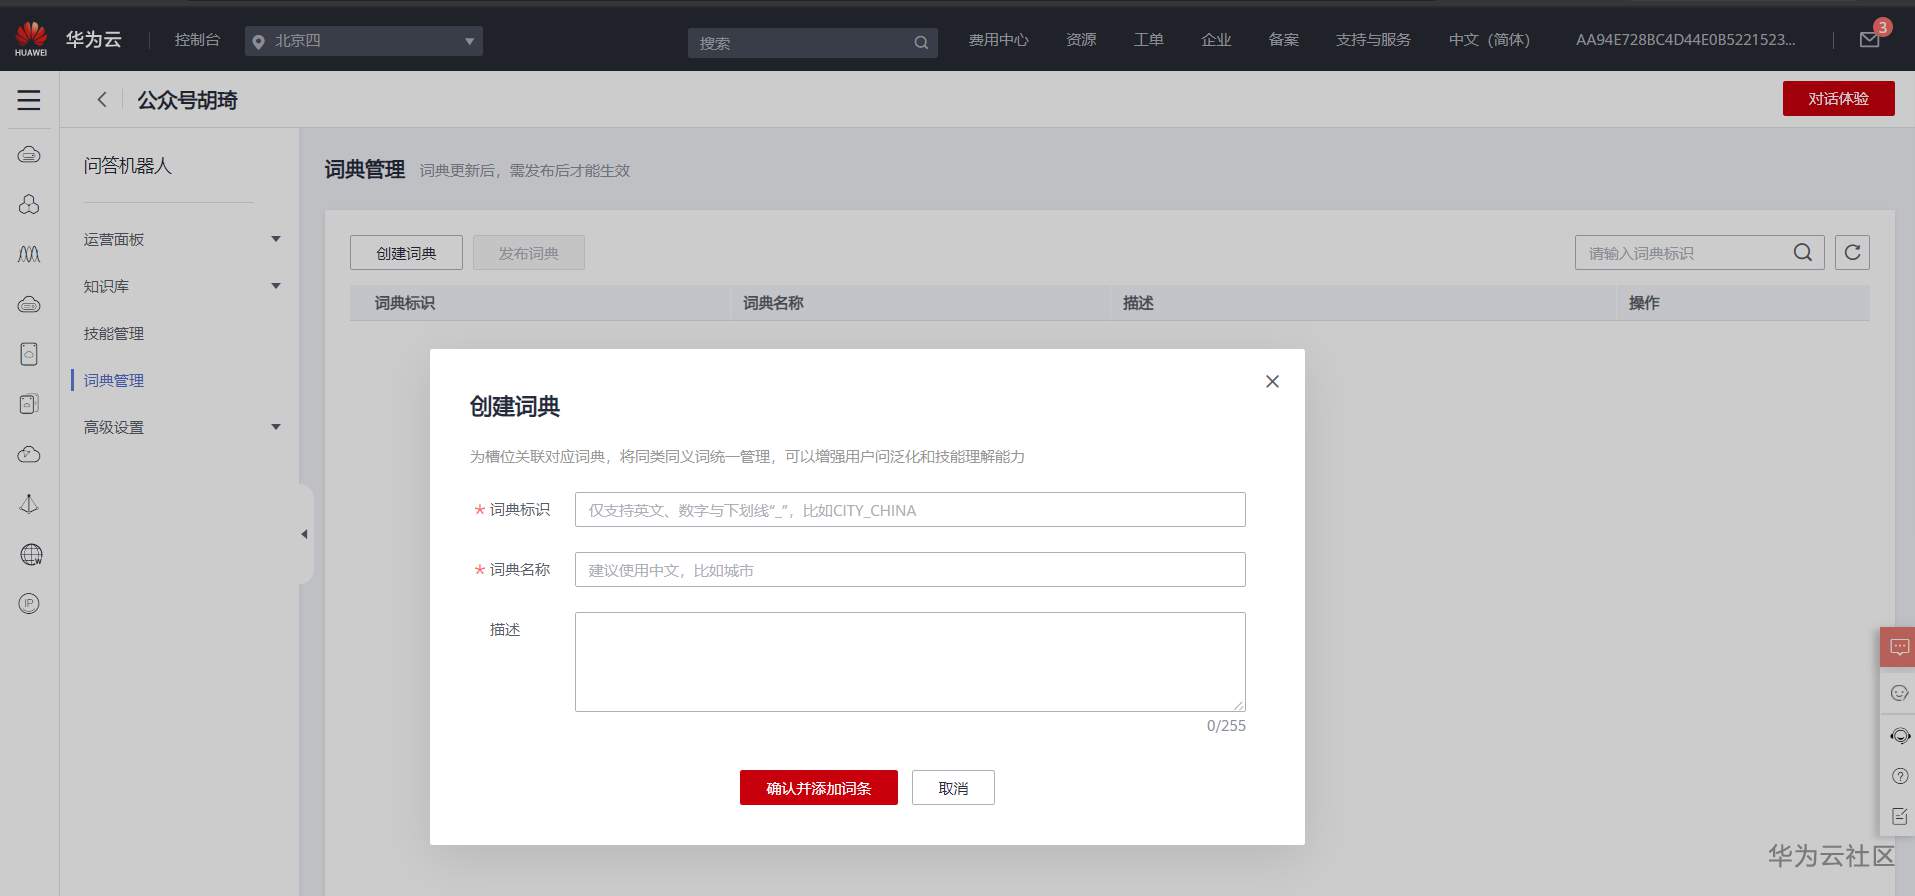Click the globe icon in left rail

coord(31,554)
